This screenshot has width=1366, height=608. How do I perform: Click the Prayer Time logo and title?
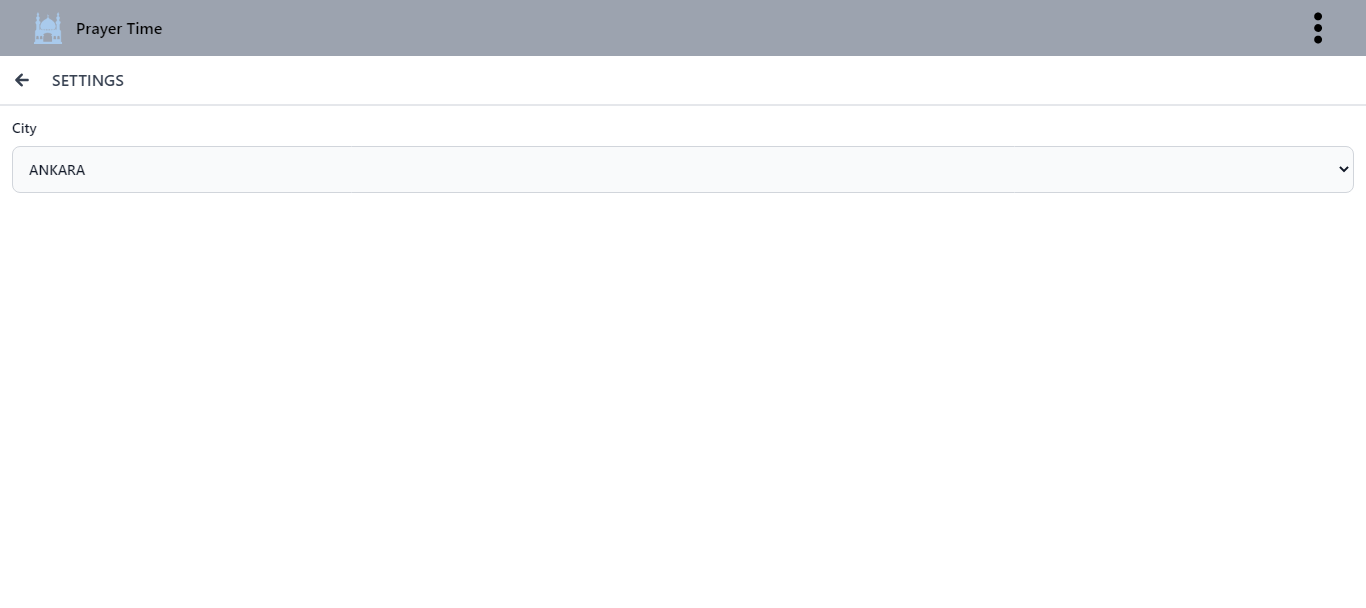click(98, 28)
